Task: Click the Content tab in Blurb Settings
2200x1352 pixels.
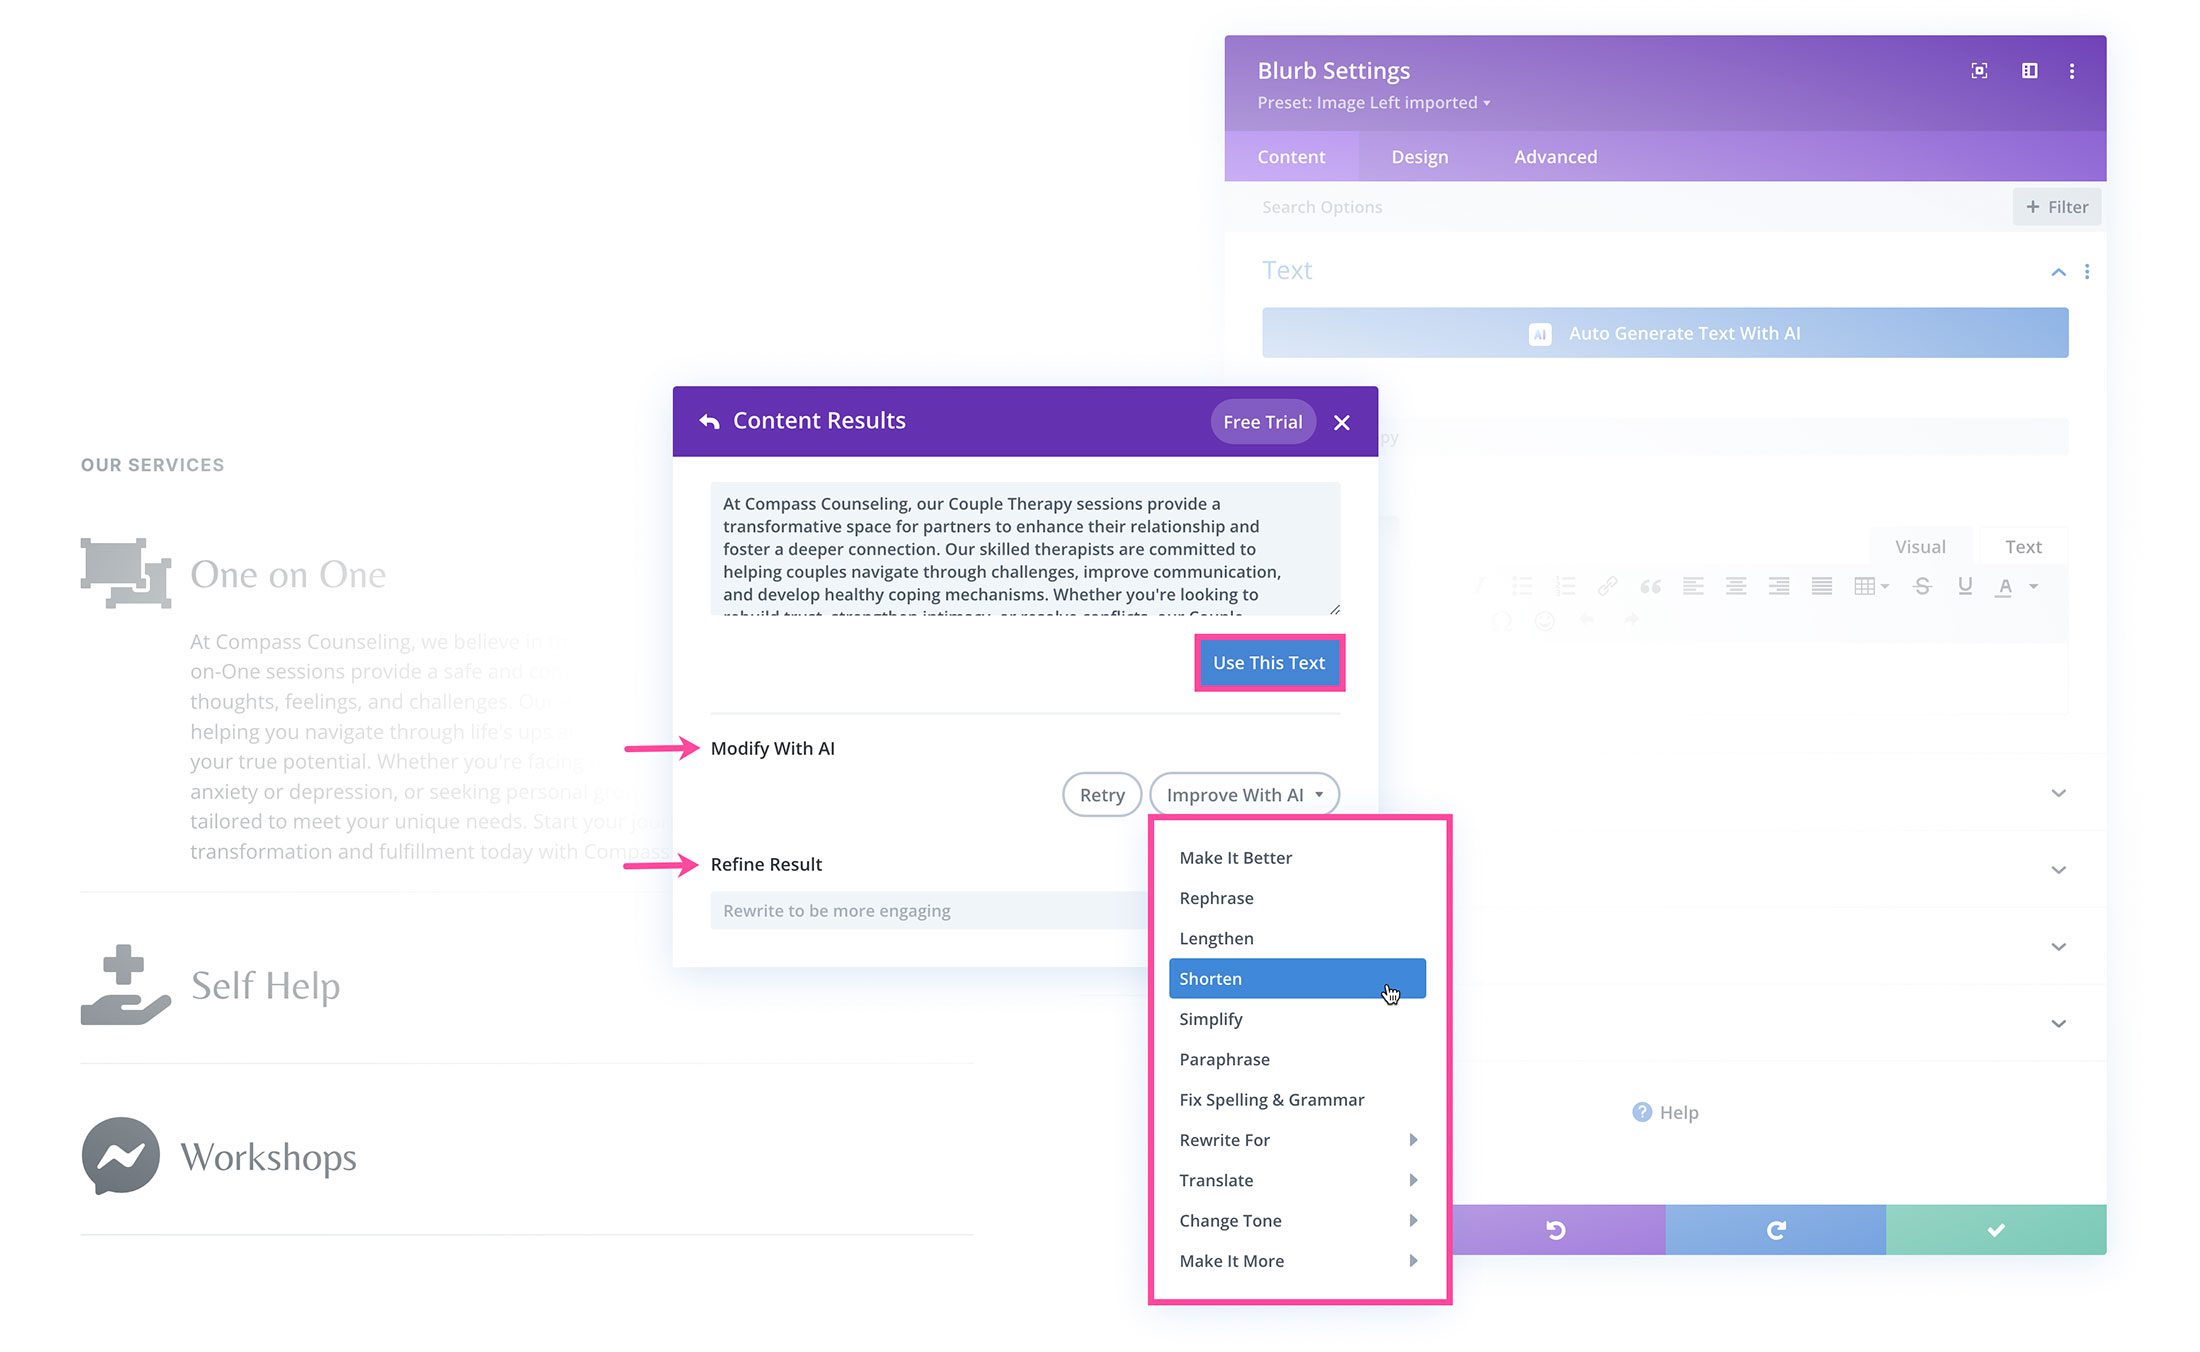Action: tap(1292, 156)
